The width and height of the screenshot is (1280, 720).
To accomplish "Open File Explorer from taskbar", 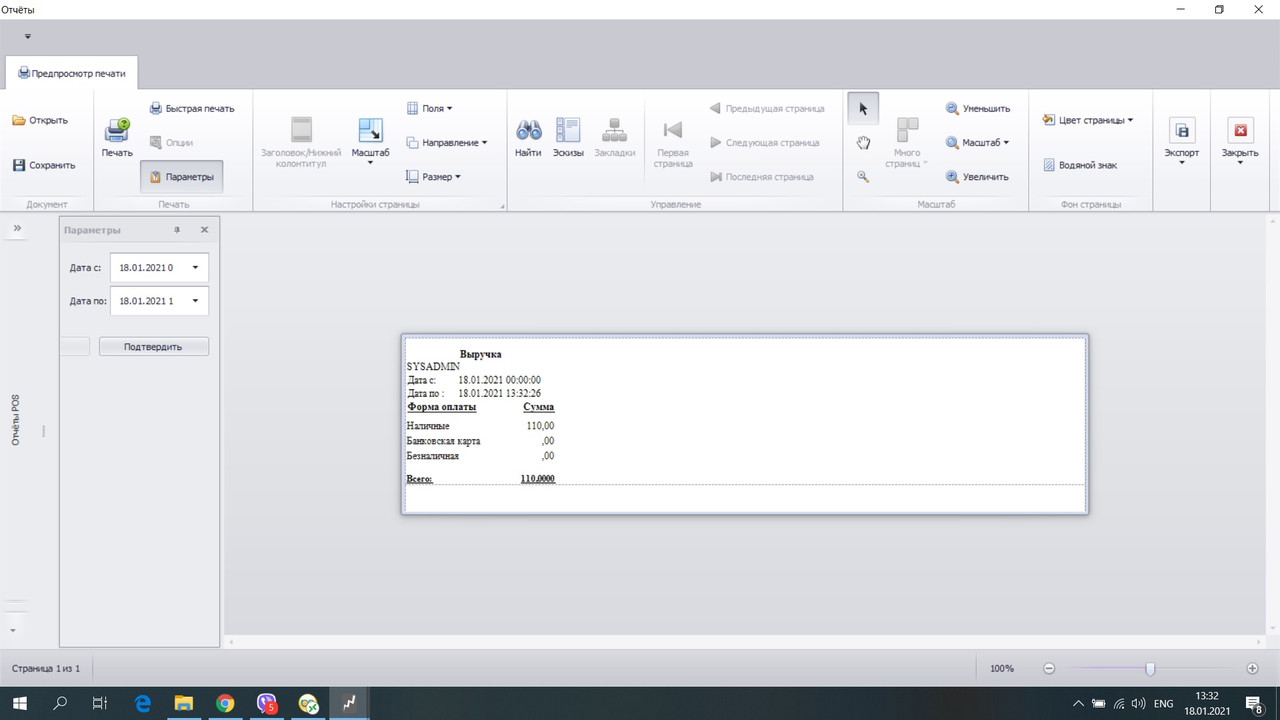I will pyautogui.click(x=183, y=703).
